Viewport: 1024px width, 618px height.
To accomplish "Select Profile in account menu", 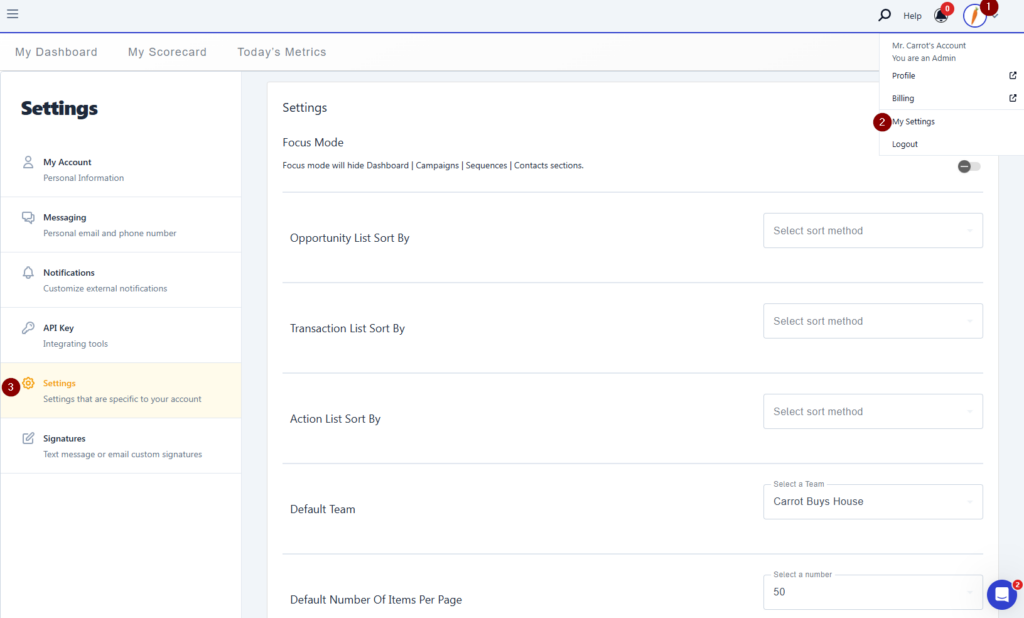I will click(903, 76).
